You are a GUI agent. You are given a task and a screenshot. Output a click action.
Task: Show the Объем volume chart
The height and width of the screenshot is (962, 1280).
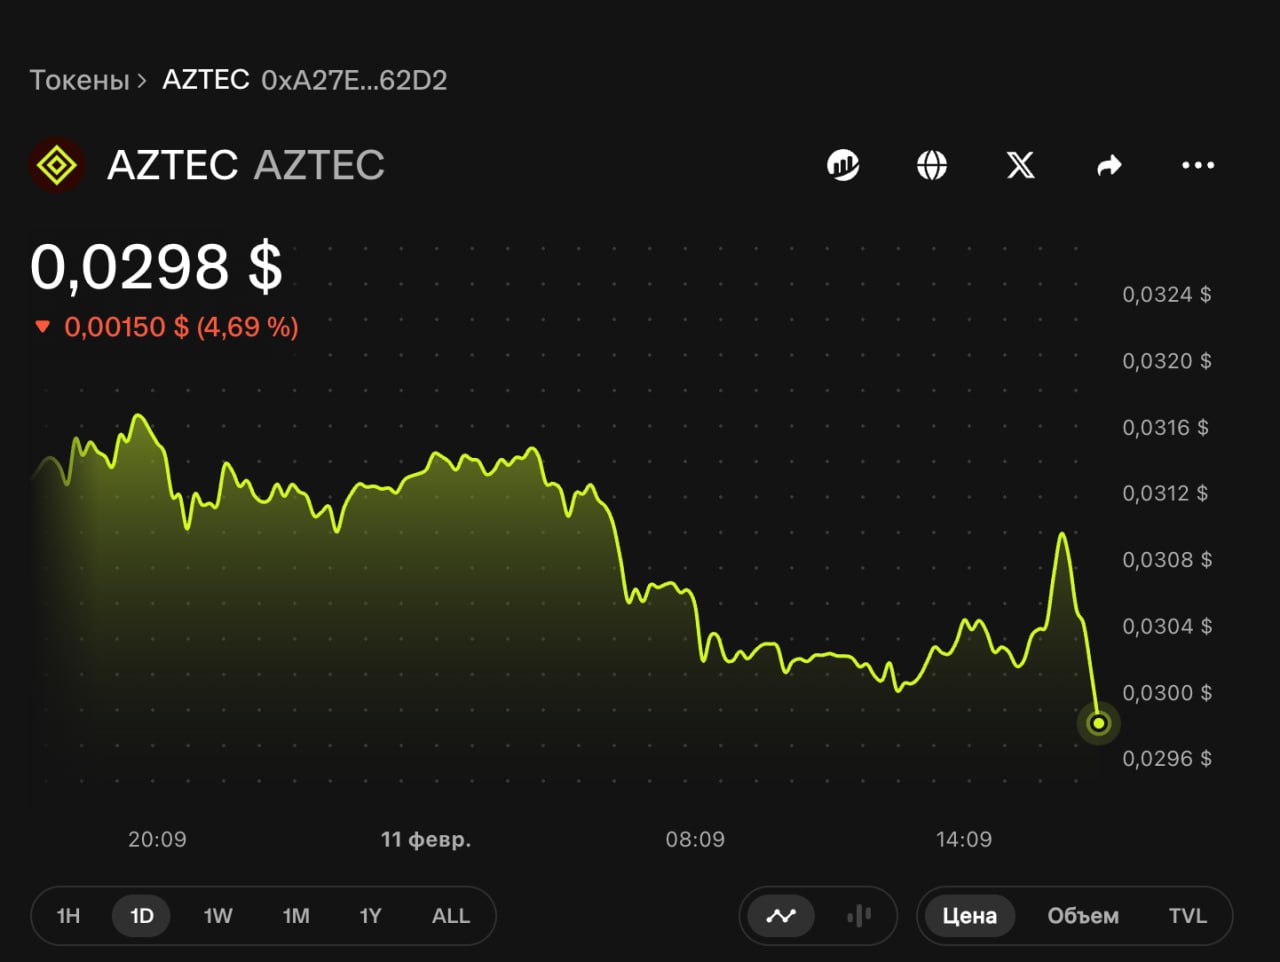(x=1083, y=915)
